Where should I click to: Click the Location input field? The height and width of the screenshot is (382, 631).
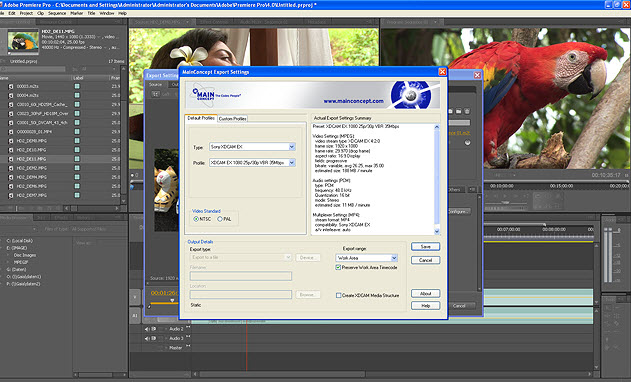tap(241, 295)
